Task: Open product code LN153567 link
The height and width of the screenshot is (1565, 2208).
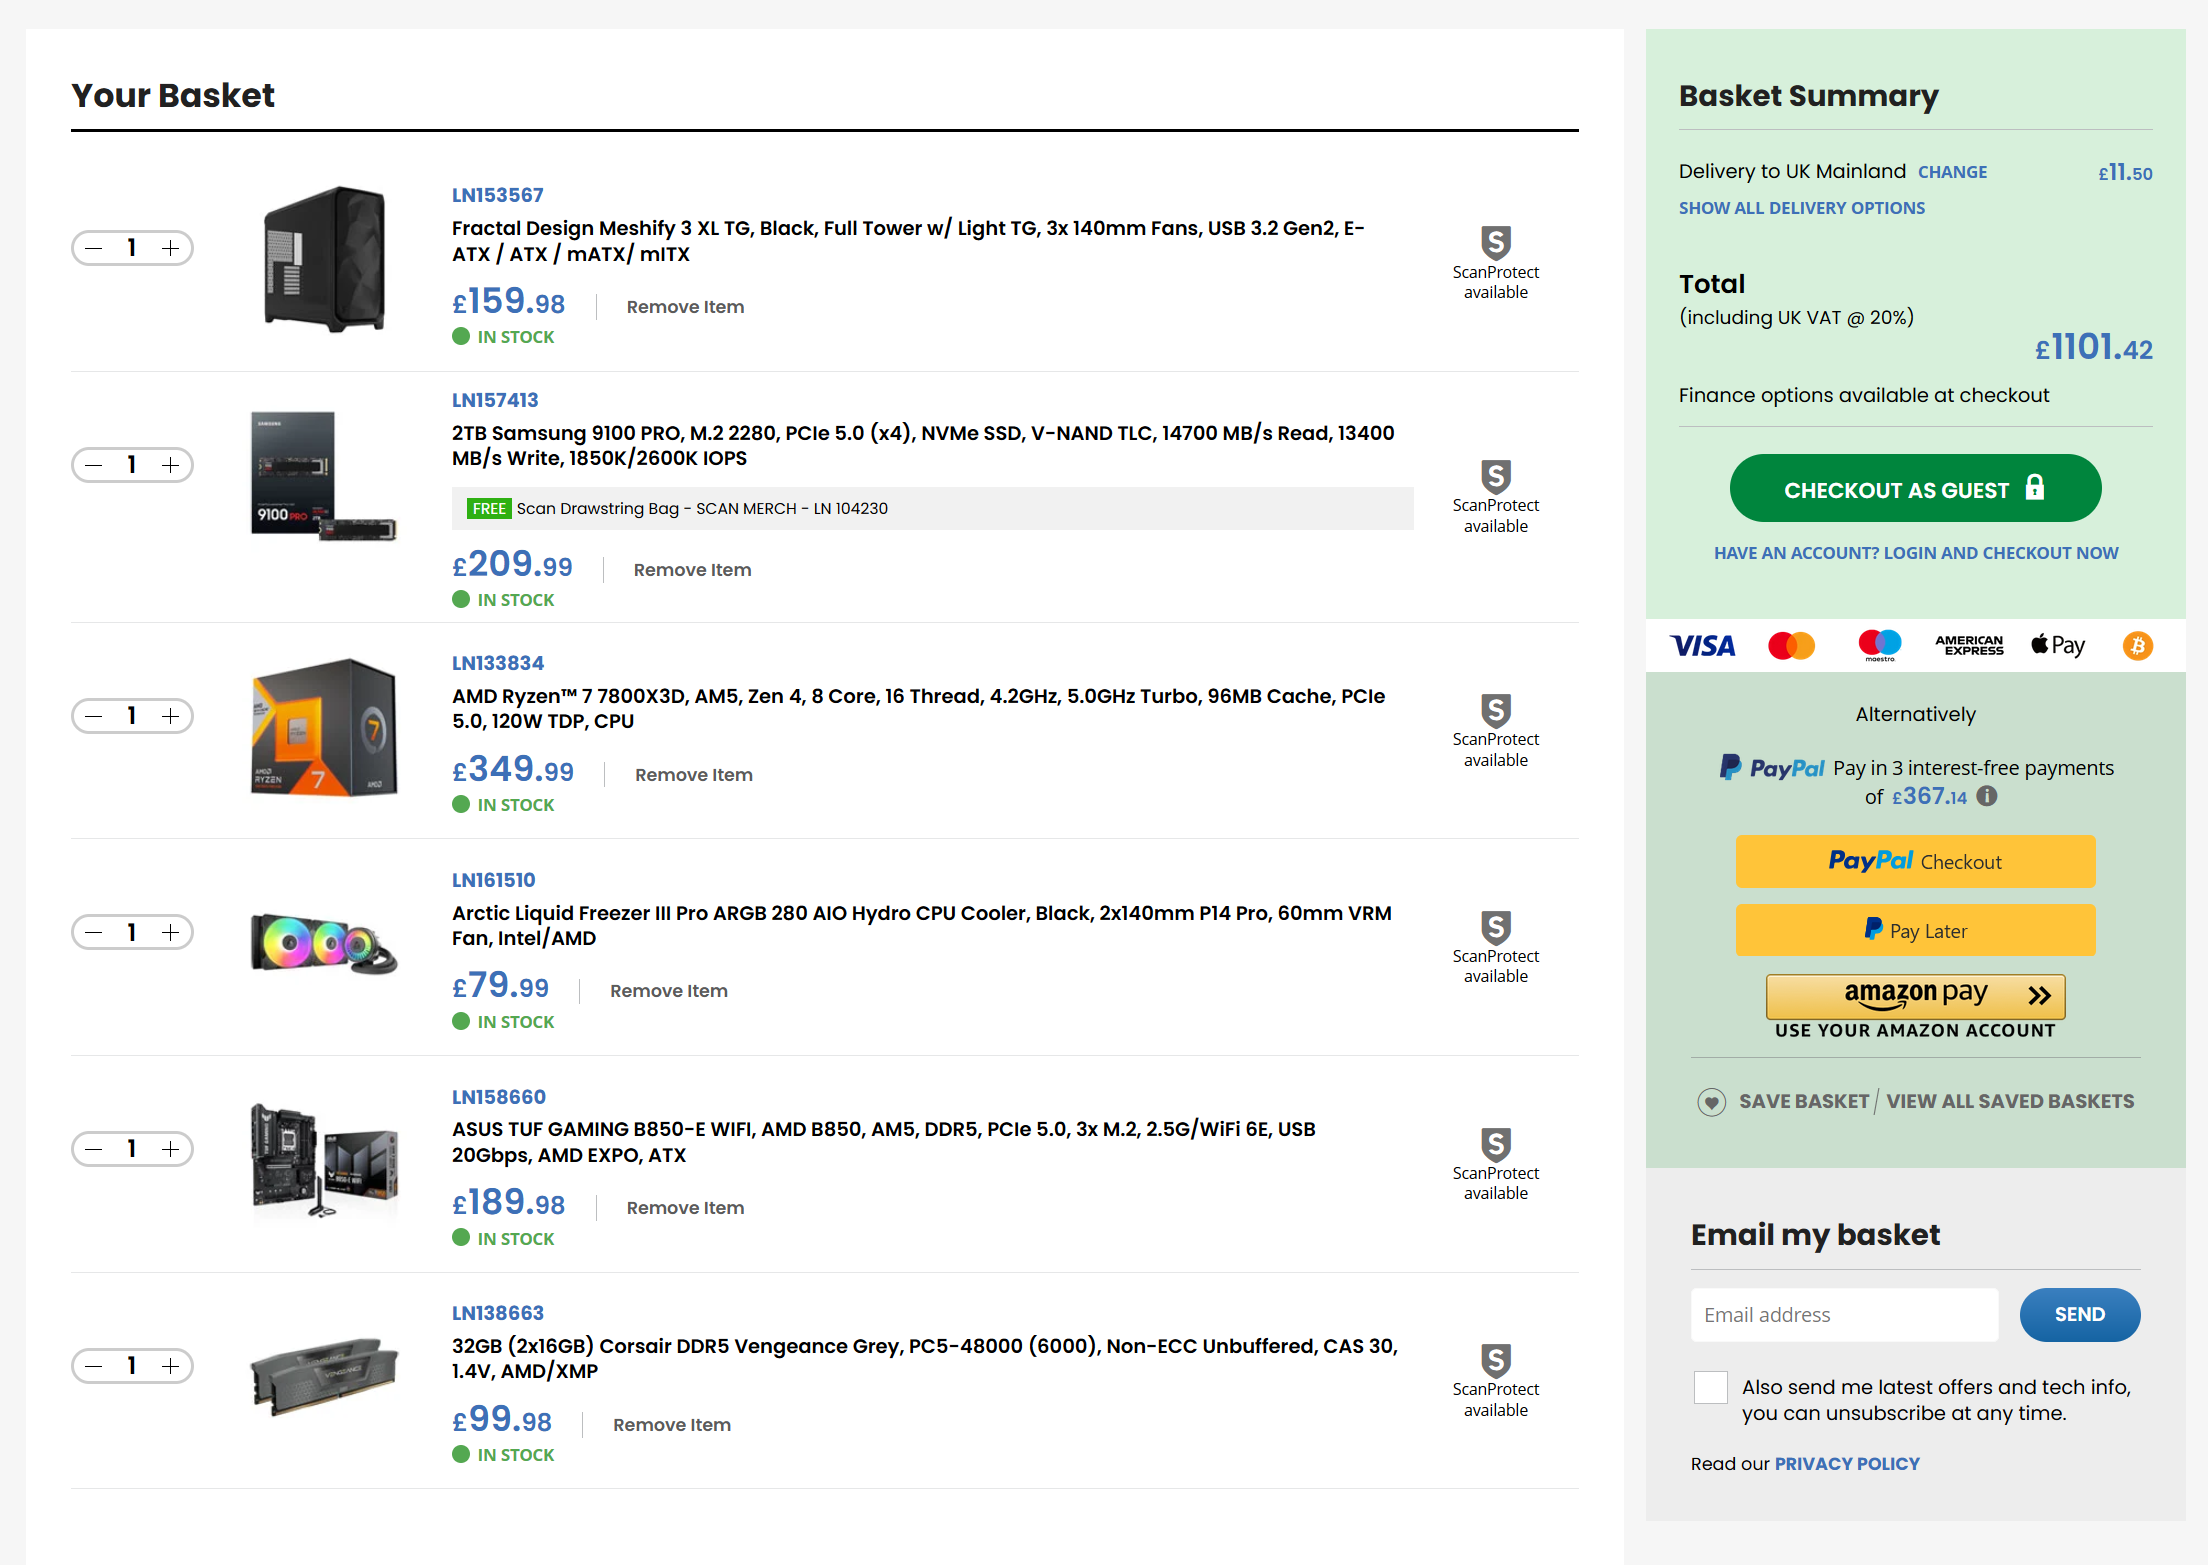Action: (497, 195)
